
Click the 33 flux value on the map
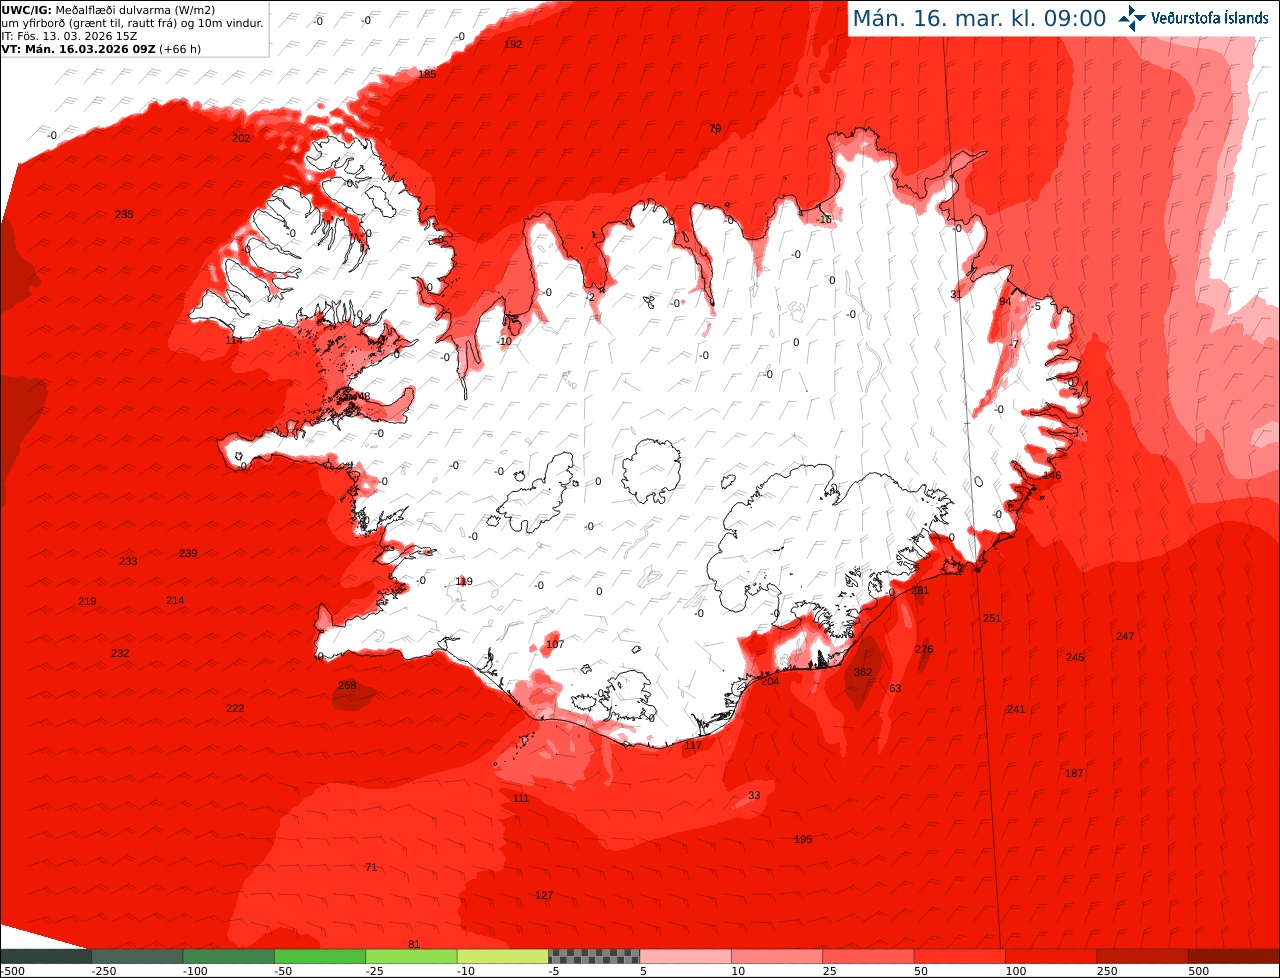(754, 795)
